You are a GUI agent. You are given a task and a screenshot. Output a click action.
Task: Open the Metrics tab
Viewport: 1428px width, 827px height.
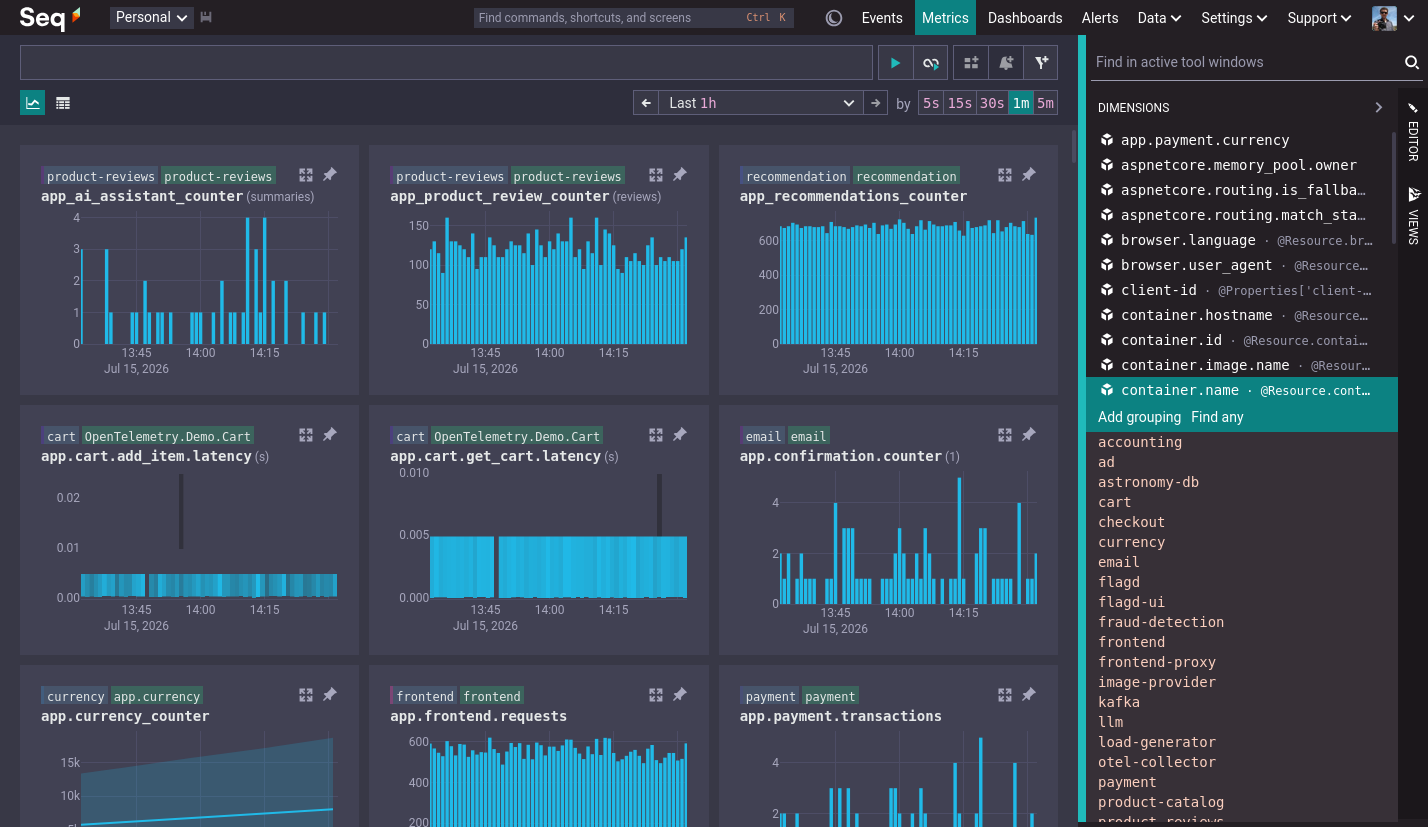pos(945,18)
